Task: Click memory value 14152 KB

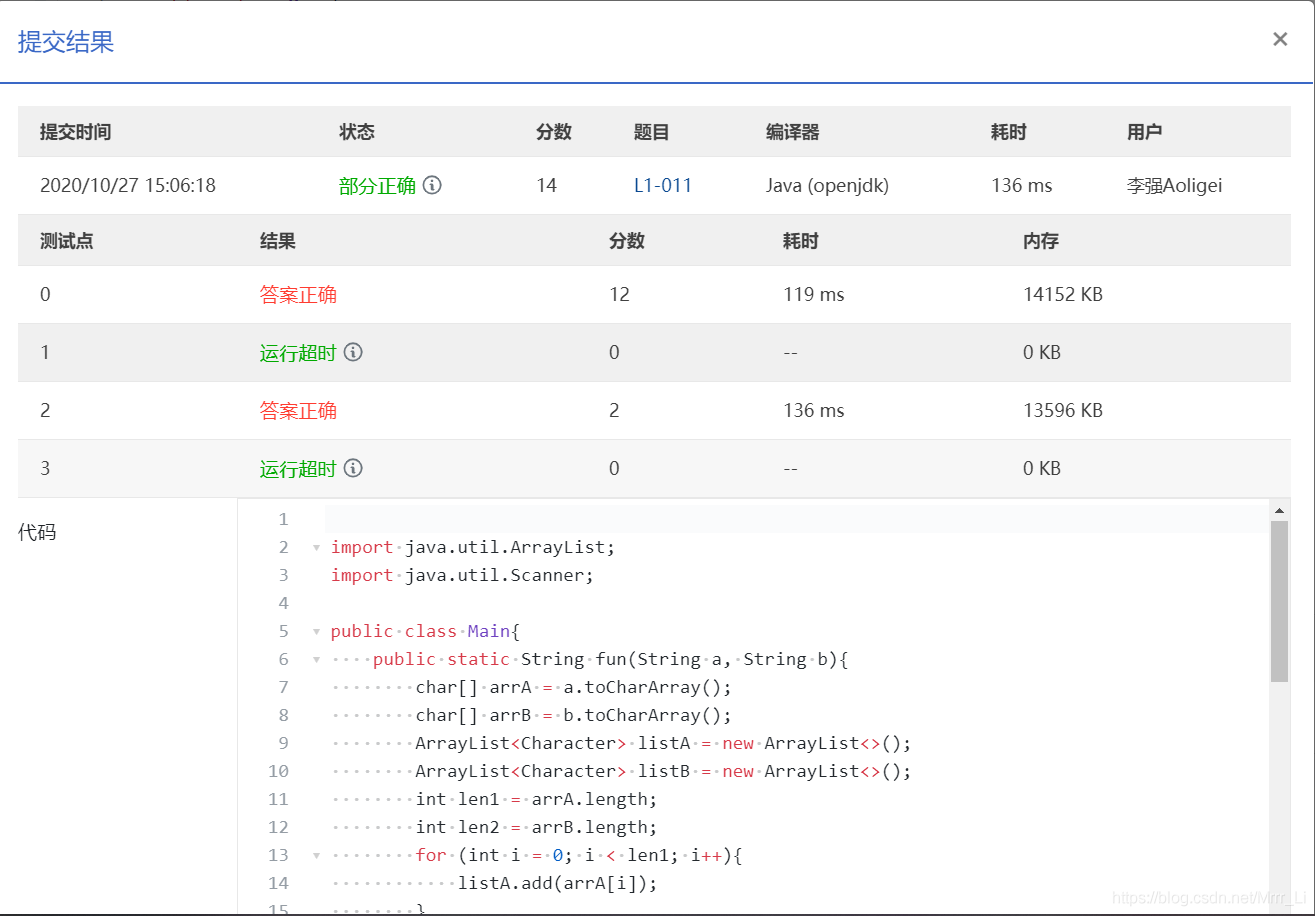Action: coord(1063,294)
